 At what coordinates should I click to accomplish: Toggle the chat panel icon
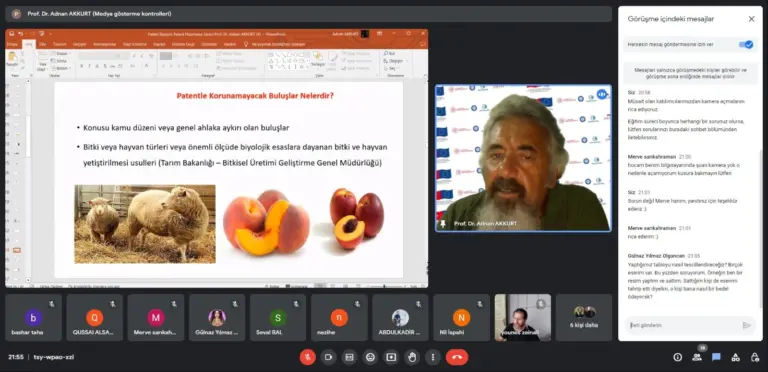click(716, 357)
